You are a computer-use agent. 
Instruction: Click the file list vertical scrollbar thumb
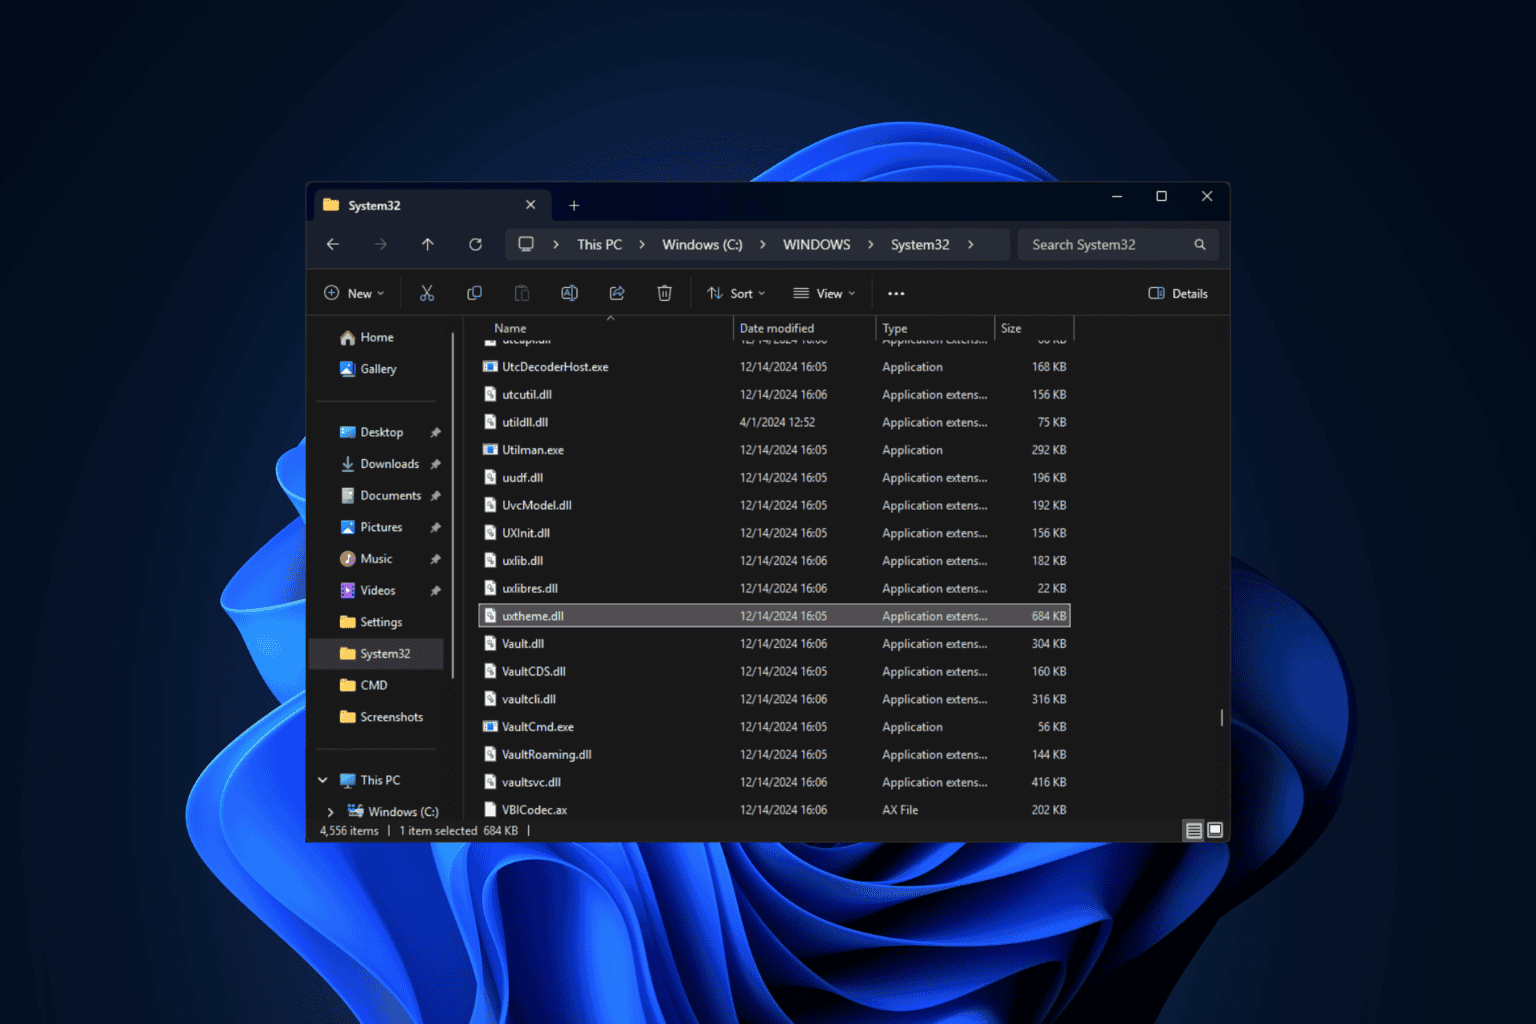(1222, 718)
